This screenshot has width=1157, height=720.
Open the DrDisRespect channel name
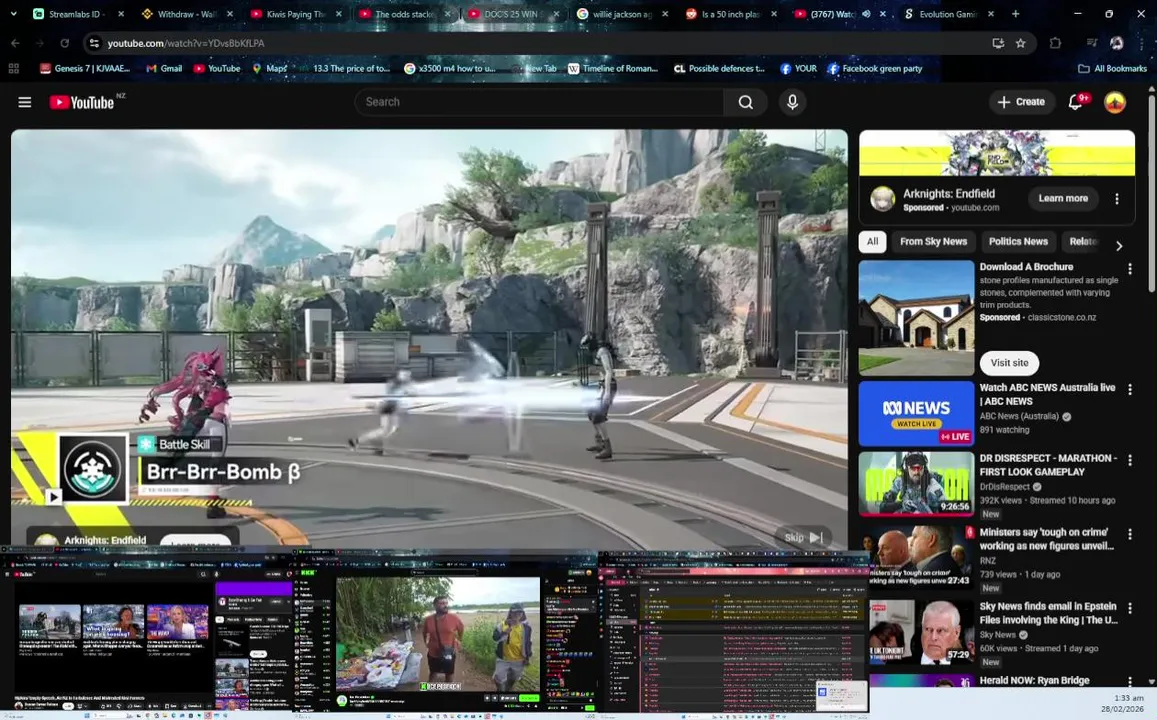[x=1005, y=487]
